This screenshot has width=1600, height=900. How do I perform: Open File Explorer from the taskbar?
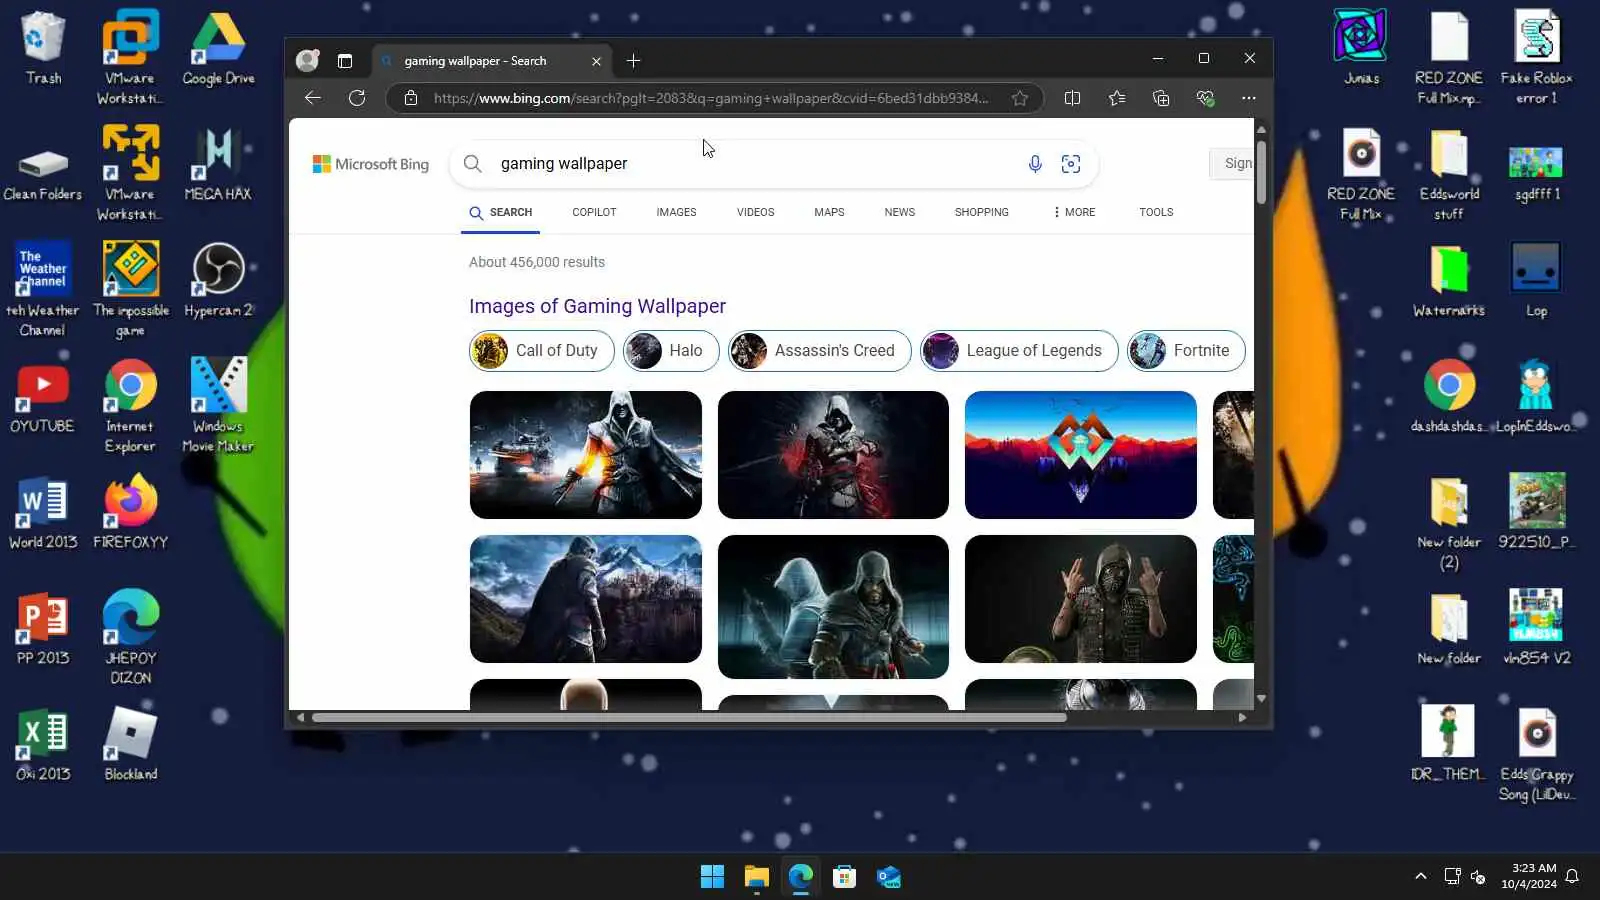[x=756, y=877]
